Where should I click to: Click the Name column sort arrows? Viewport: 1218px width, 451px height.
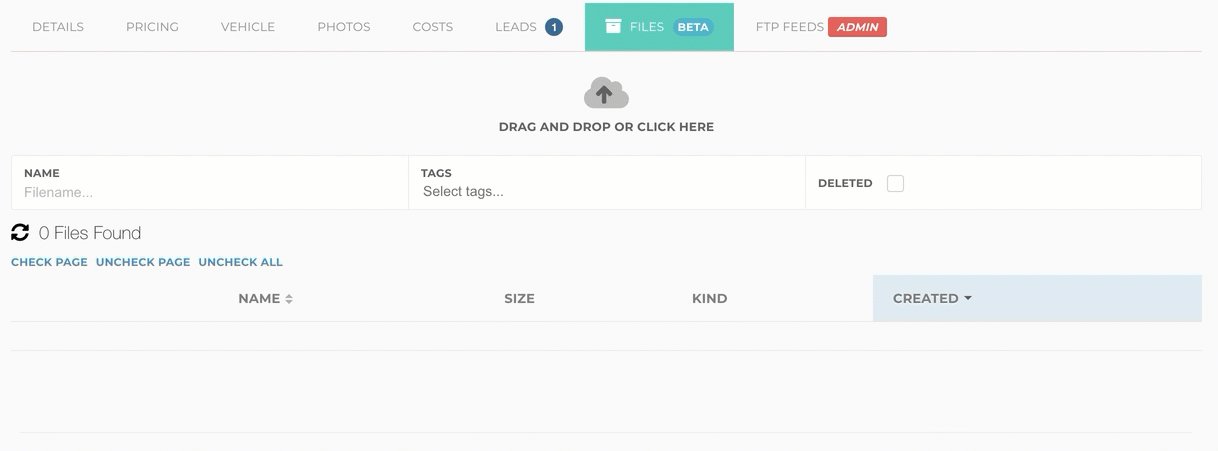(289, 299)
